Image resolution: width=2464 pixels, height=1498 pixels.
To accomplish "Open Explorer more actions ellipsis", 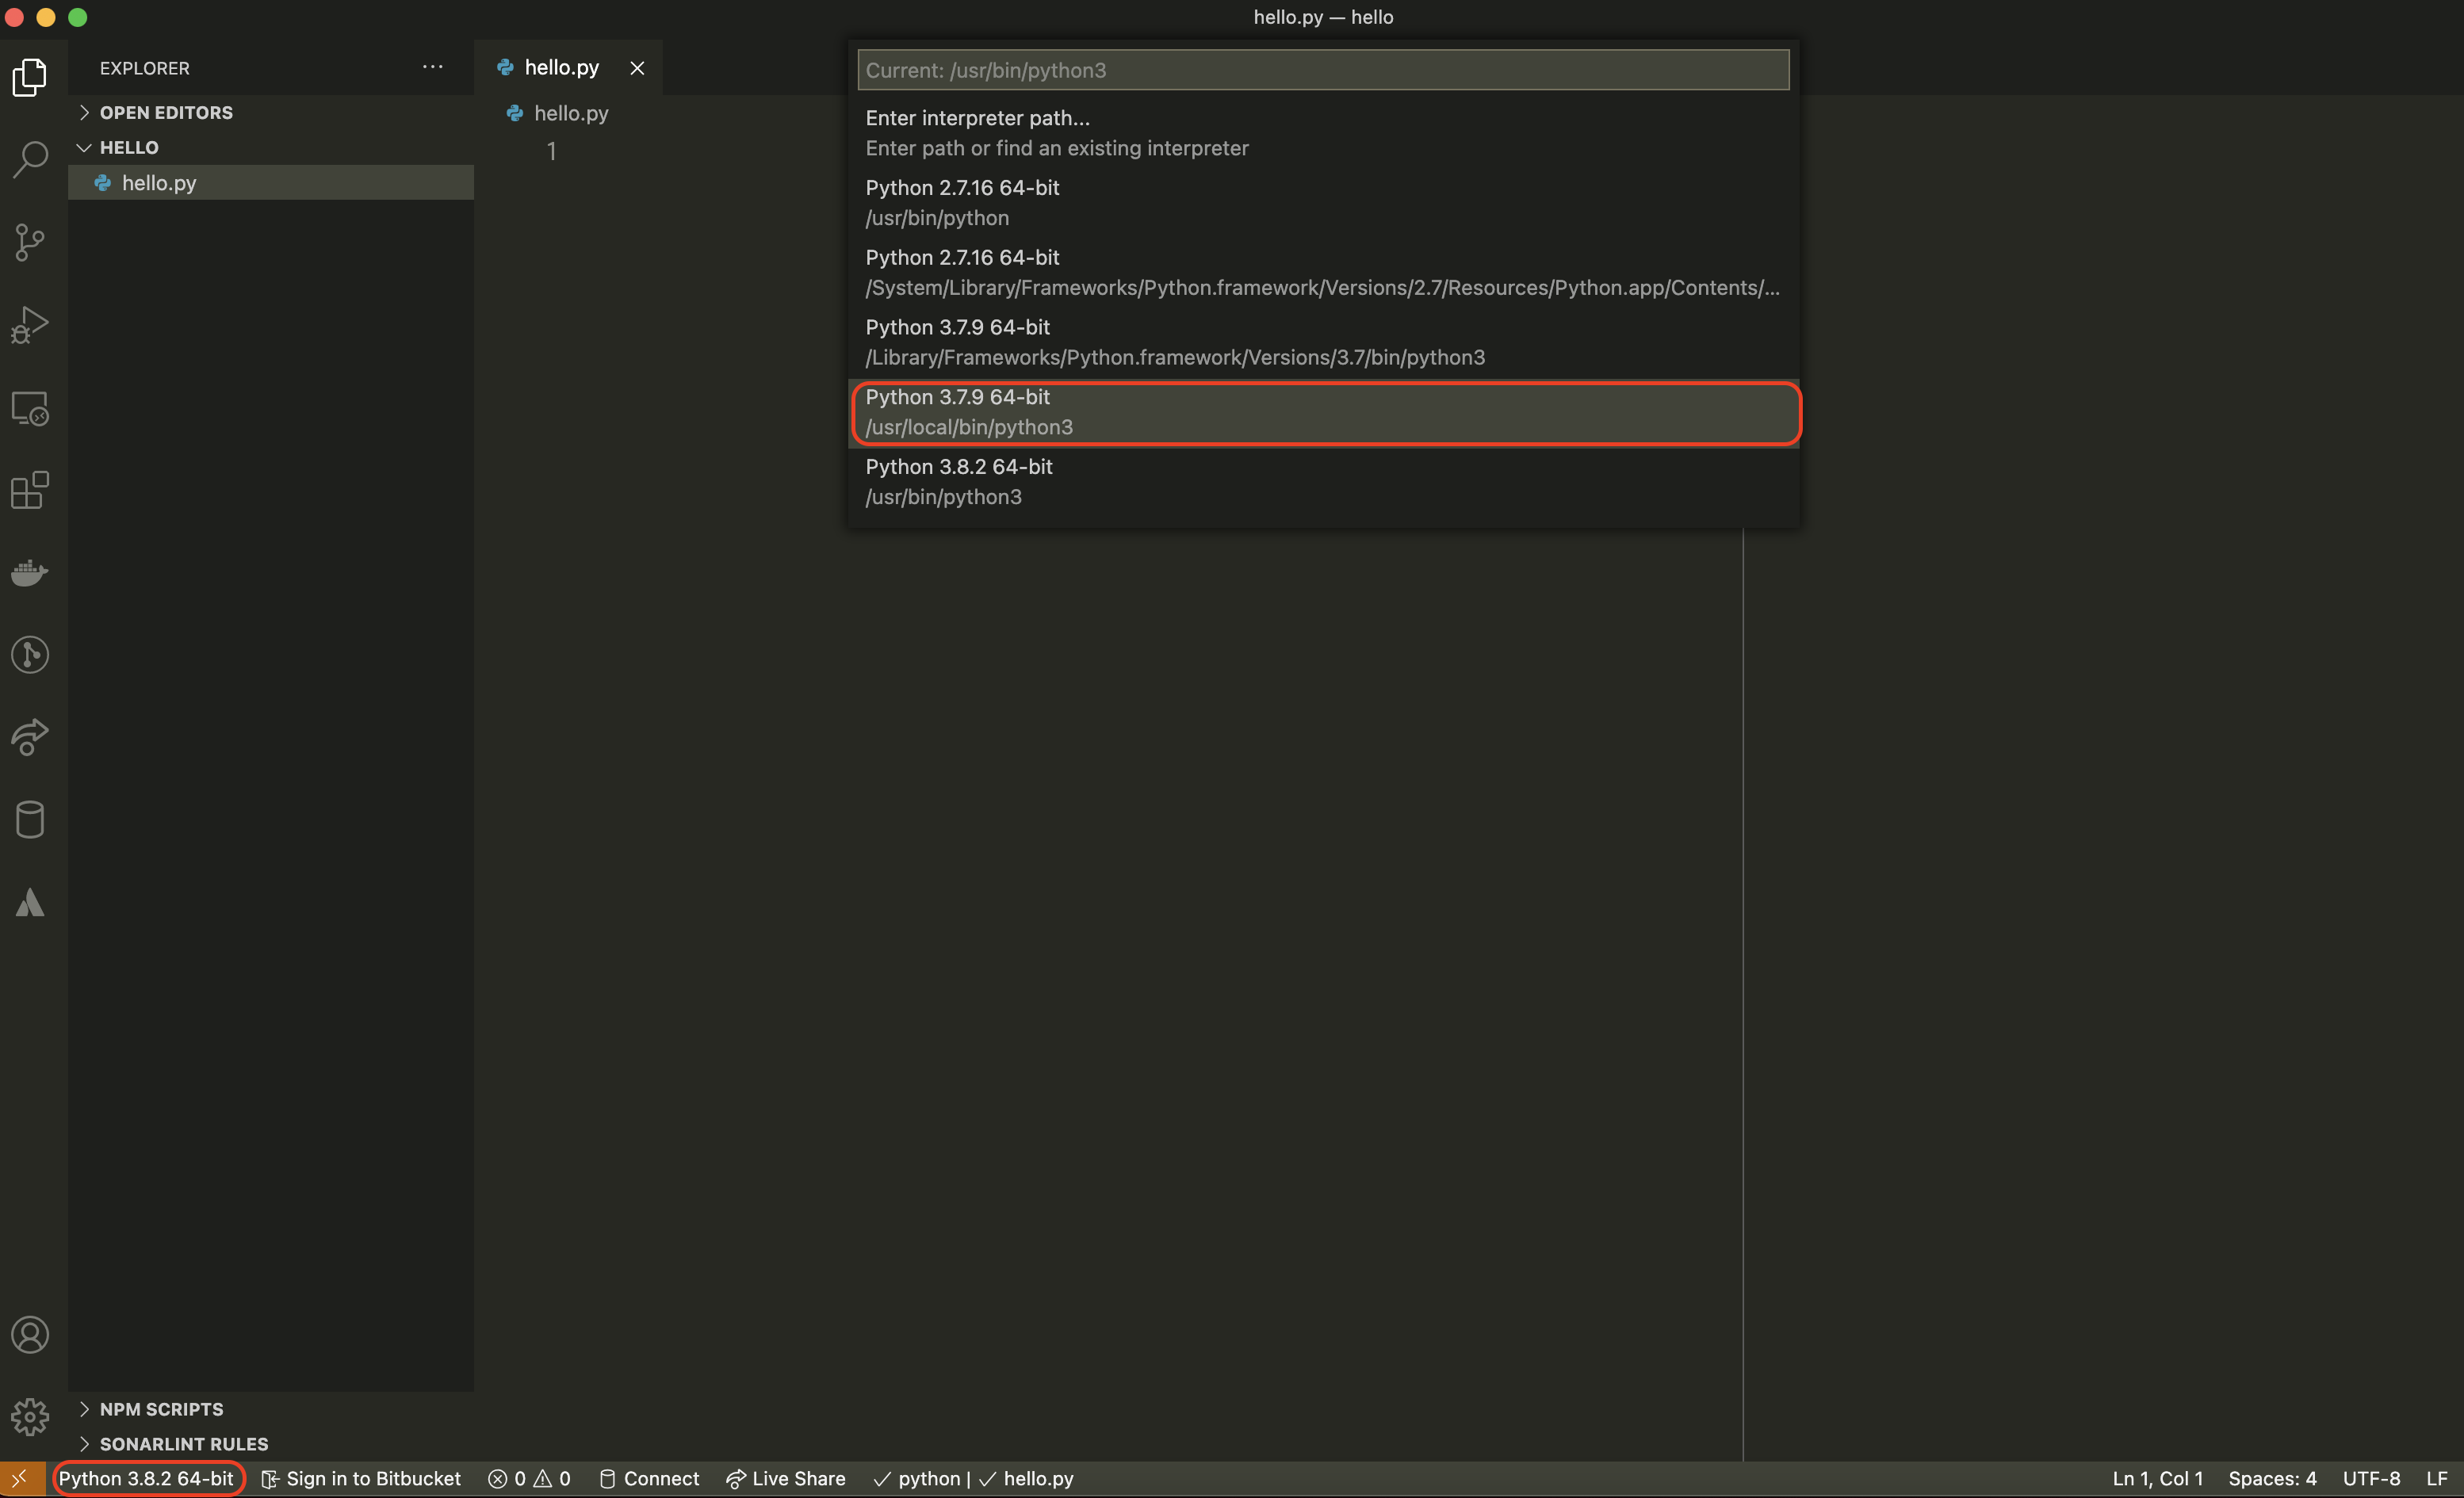I will point(432,67).
